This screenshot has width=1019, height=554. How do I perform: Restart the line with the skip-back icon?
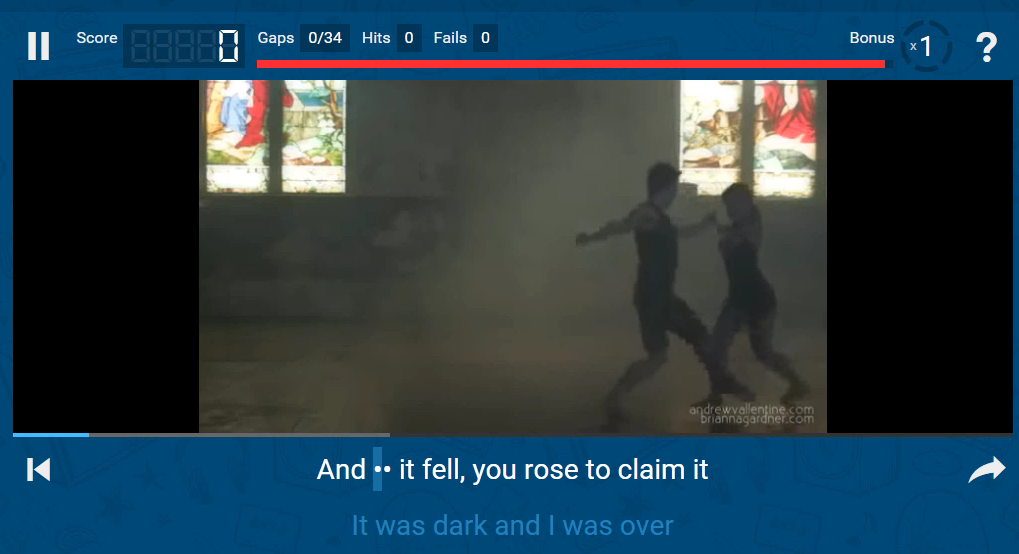(38, 469)
